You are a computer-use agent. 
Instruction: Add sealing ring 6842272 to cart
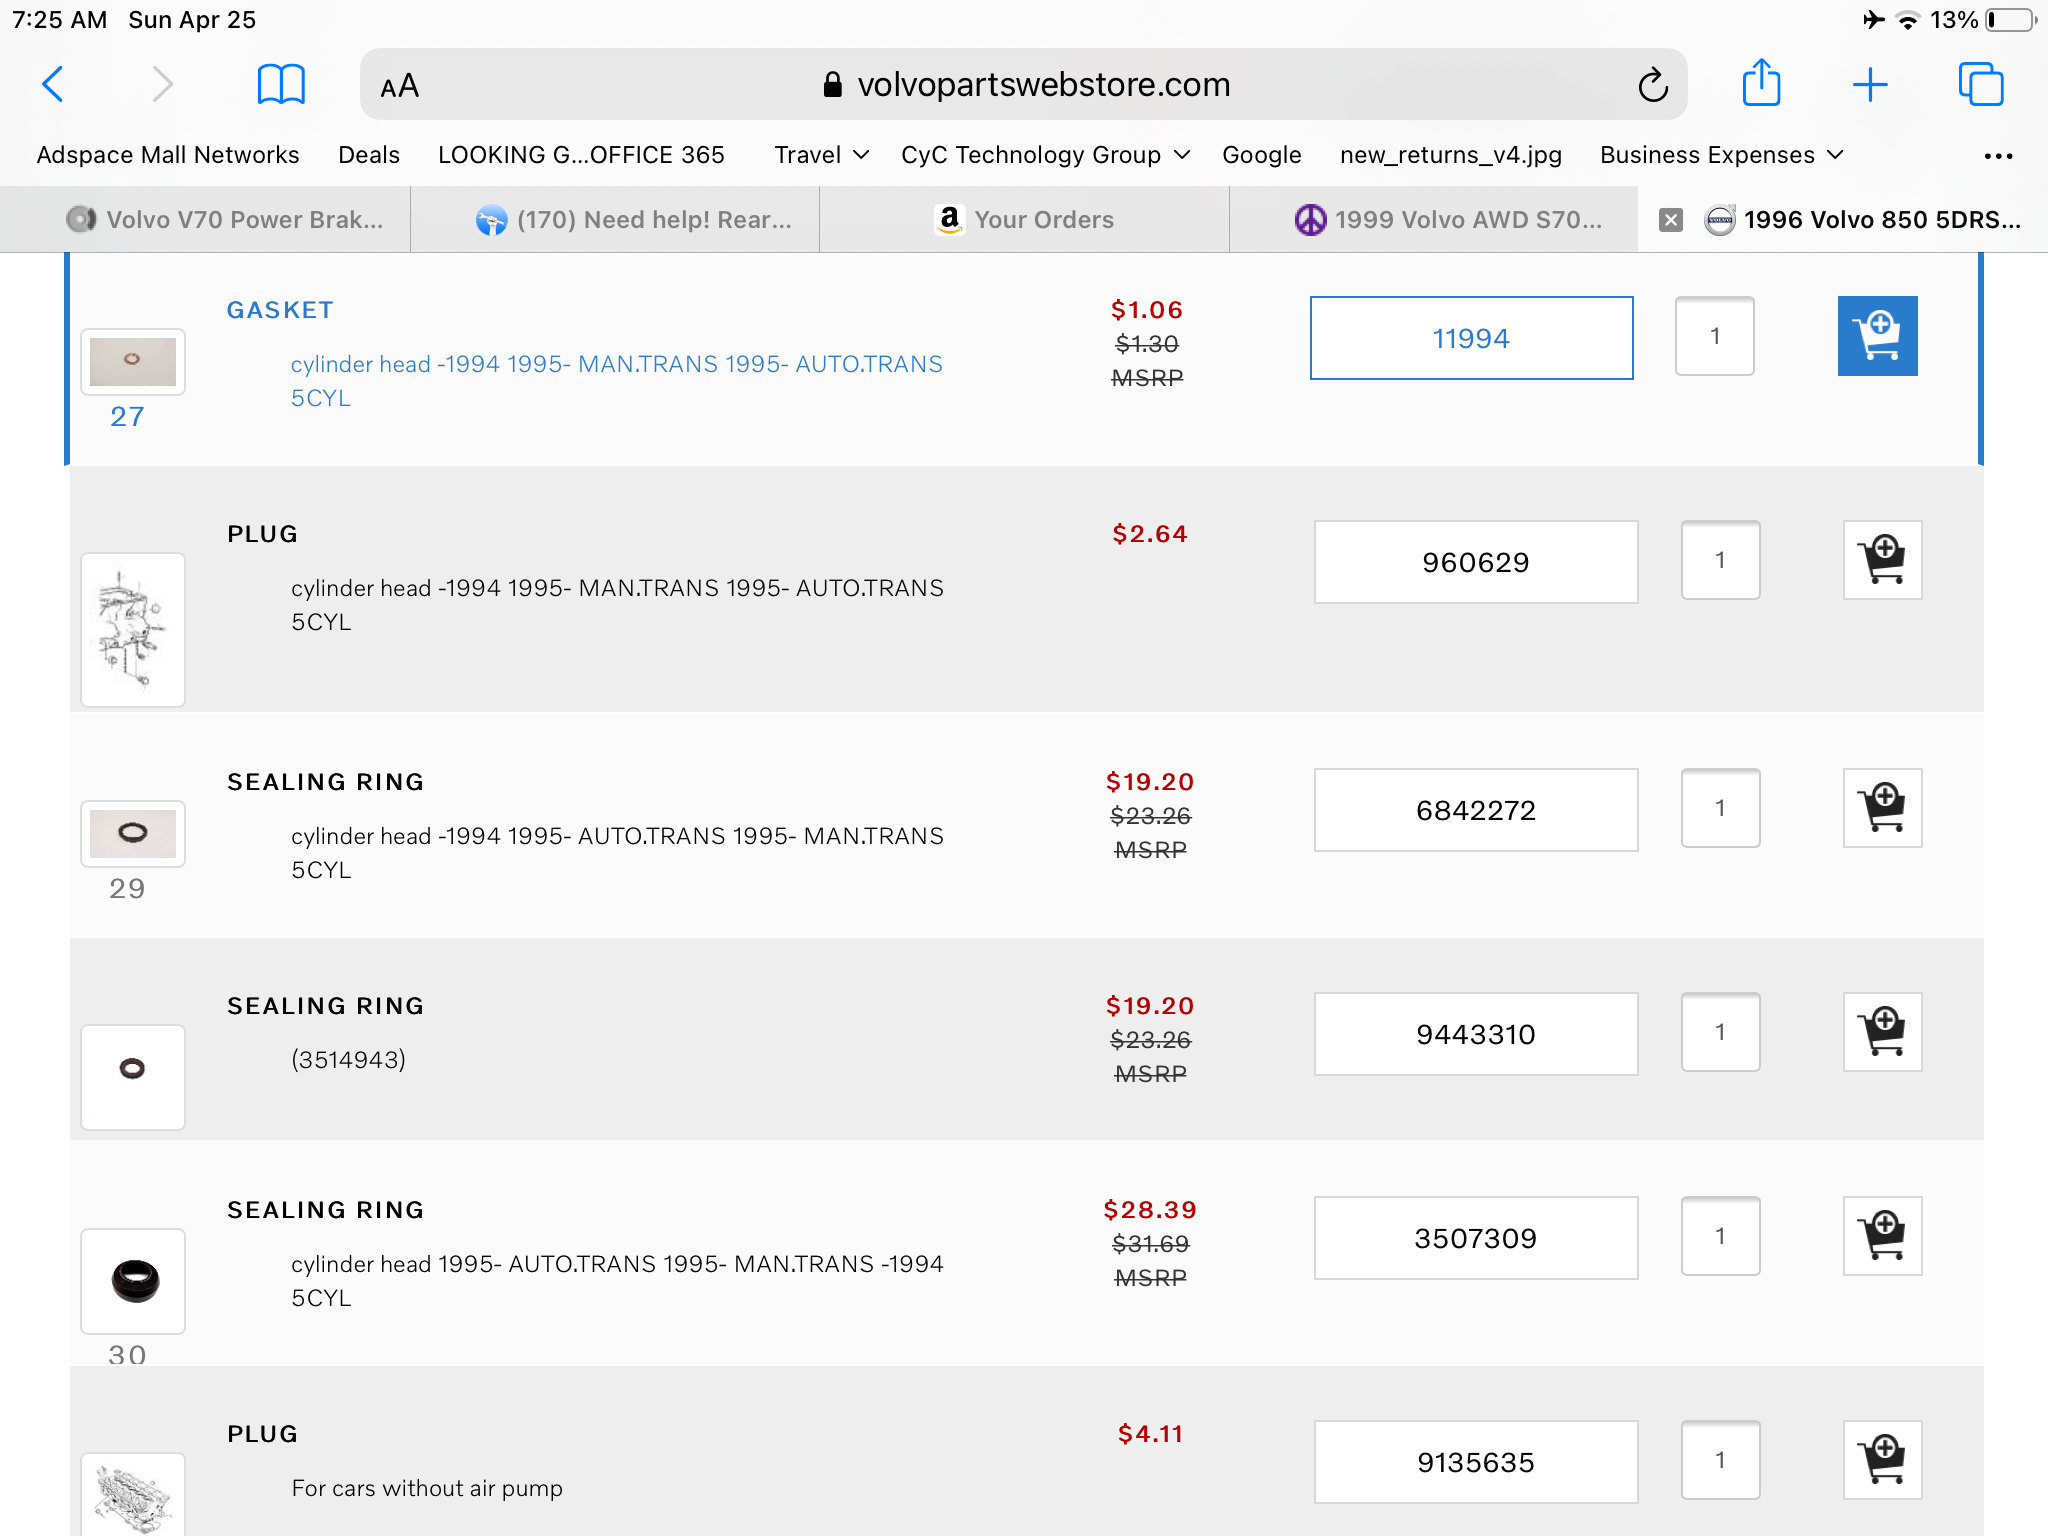(x=1882, y=808)
